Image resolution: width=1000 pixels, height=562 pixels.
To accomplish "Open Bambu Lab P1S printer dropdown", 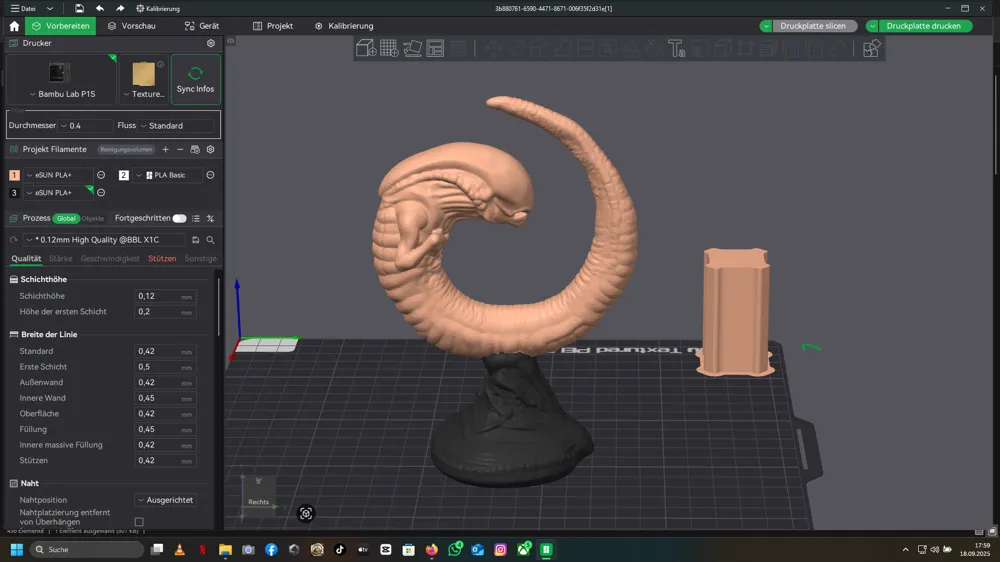I will coord(62,94).
